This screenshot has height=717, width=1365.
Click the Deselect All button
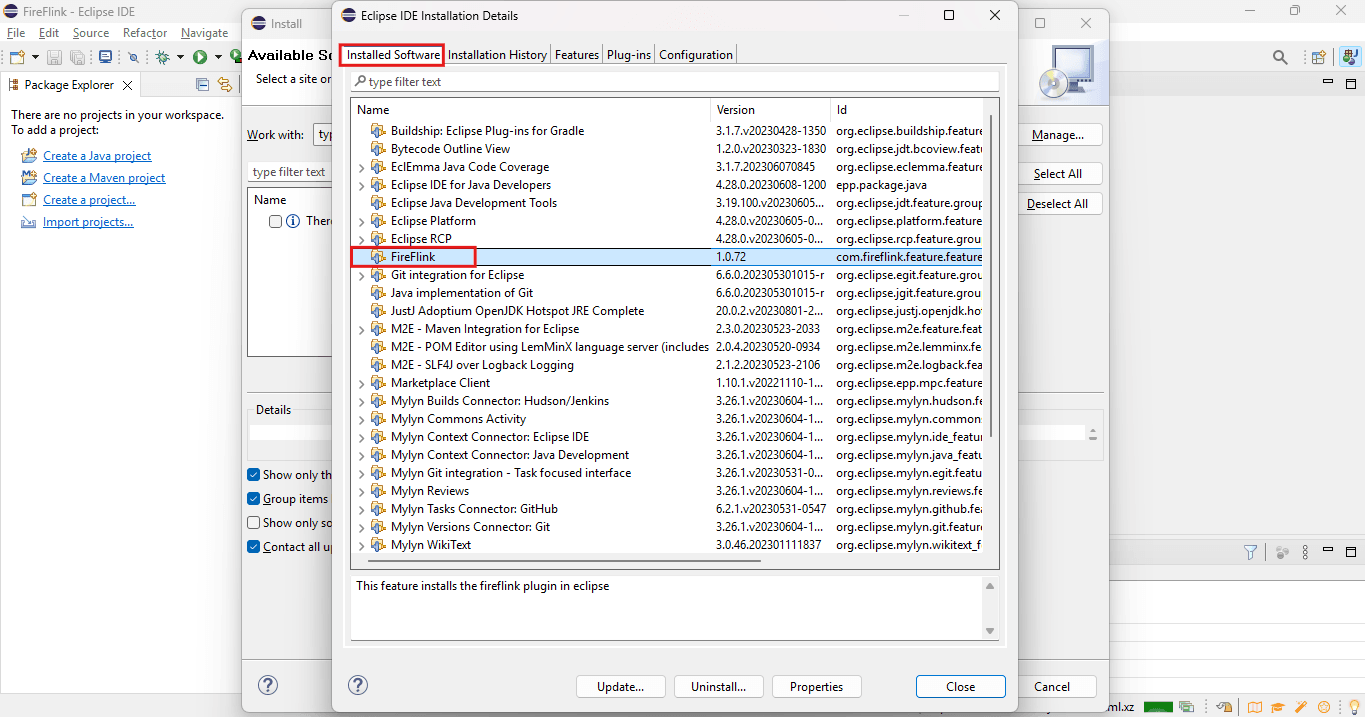coord(1058,204)
